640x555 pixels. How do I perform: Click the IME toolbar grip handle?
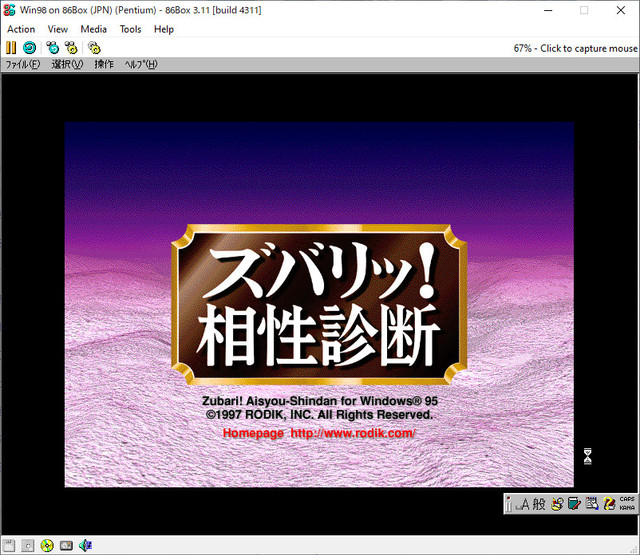coord(509,504)
